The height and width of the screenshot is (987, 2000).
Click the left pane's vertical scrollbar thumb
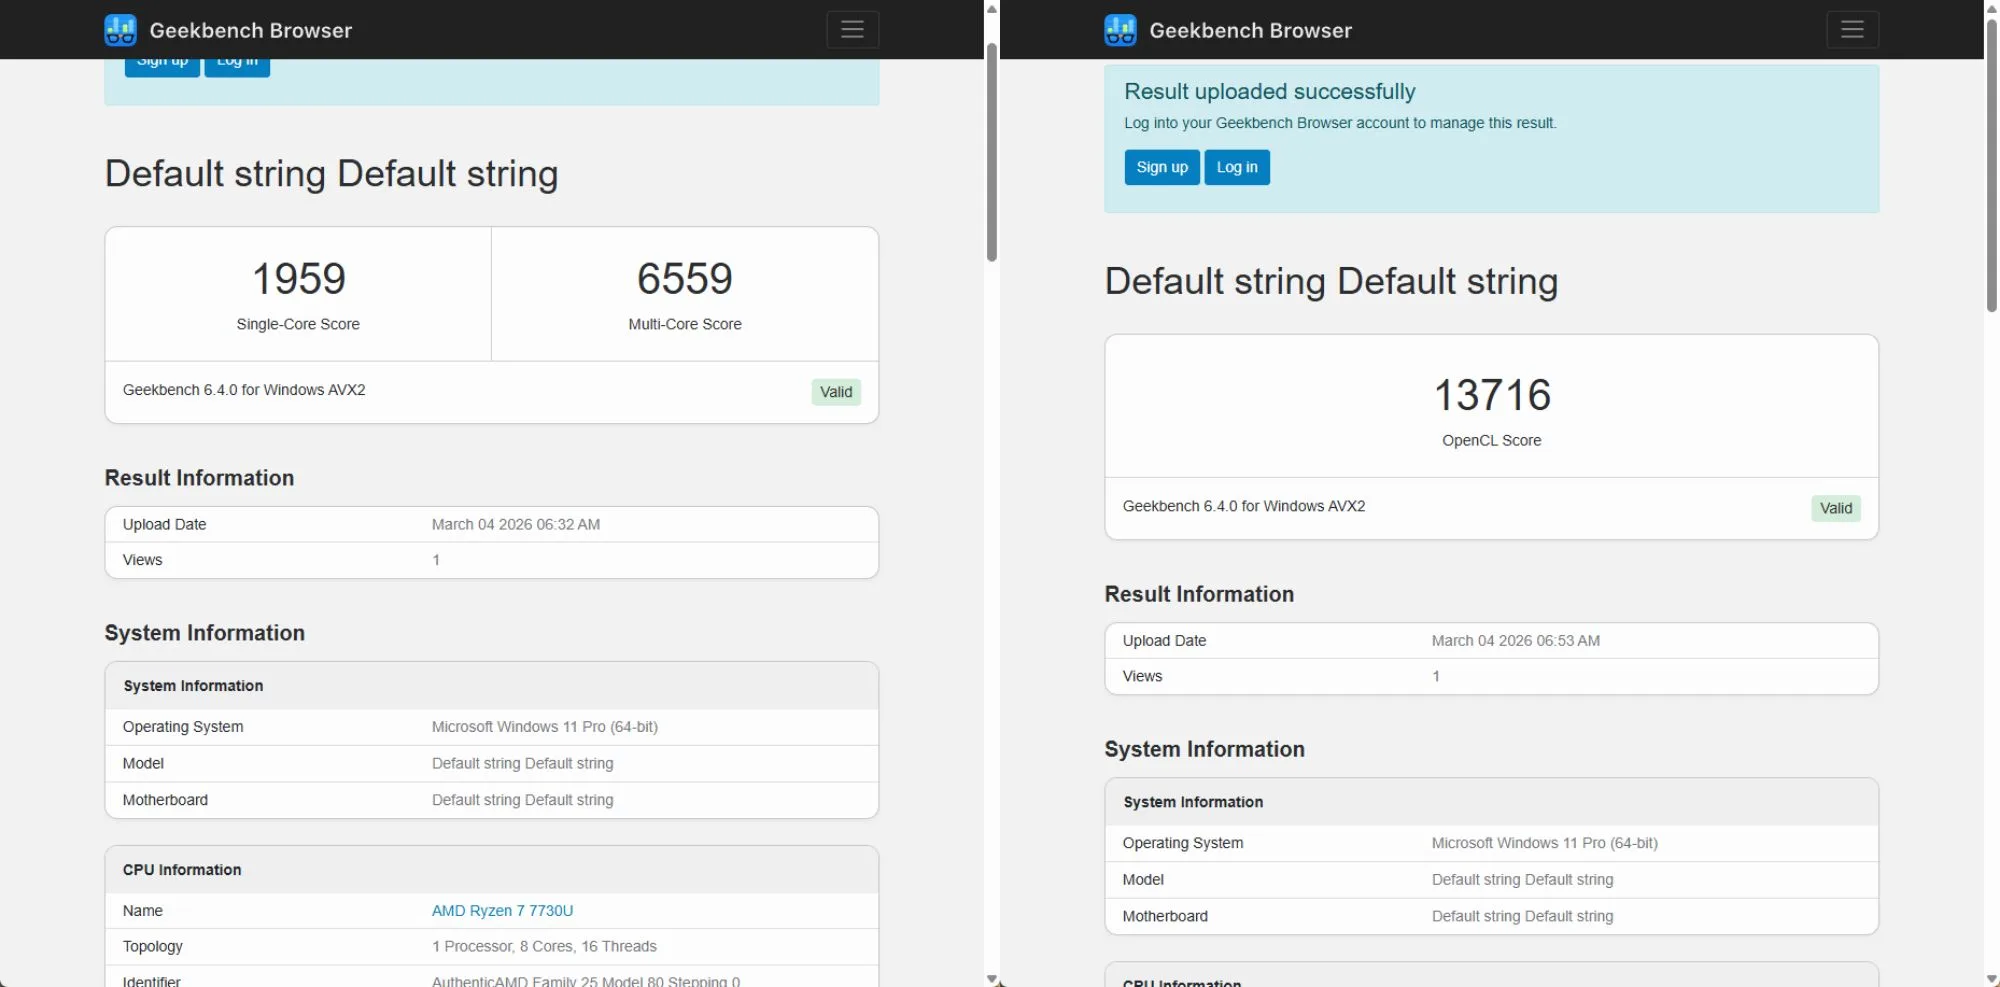[991, 150]
